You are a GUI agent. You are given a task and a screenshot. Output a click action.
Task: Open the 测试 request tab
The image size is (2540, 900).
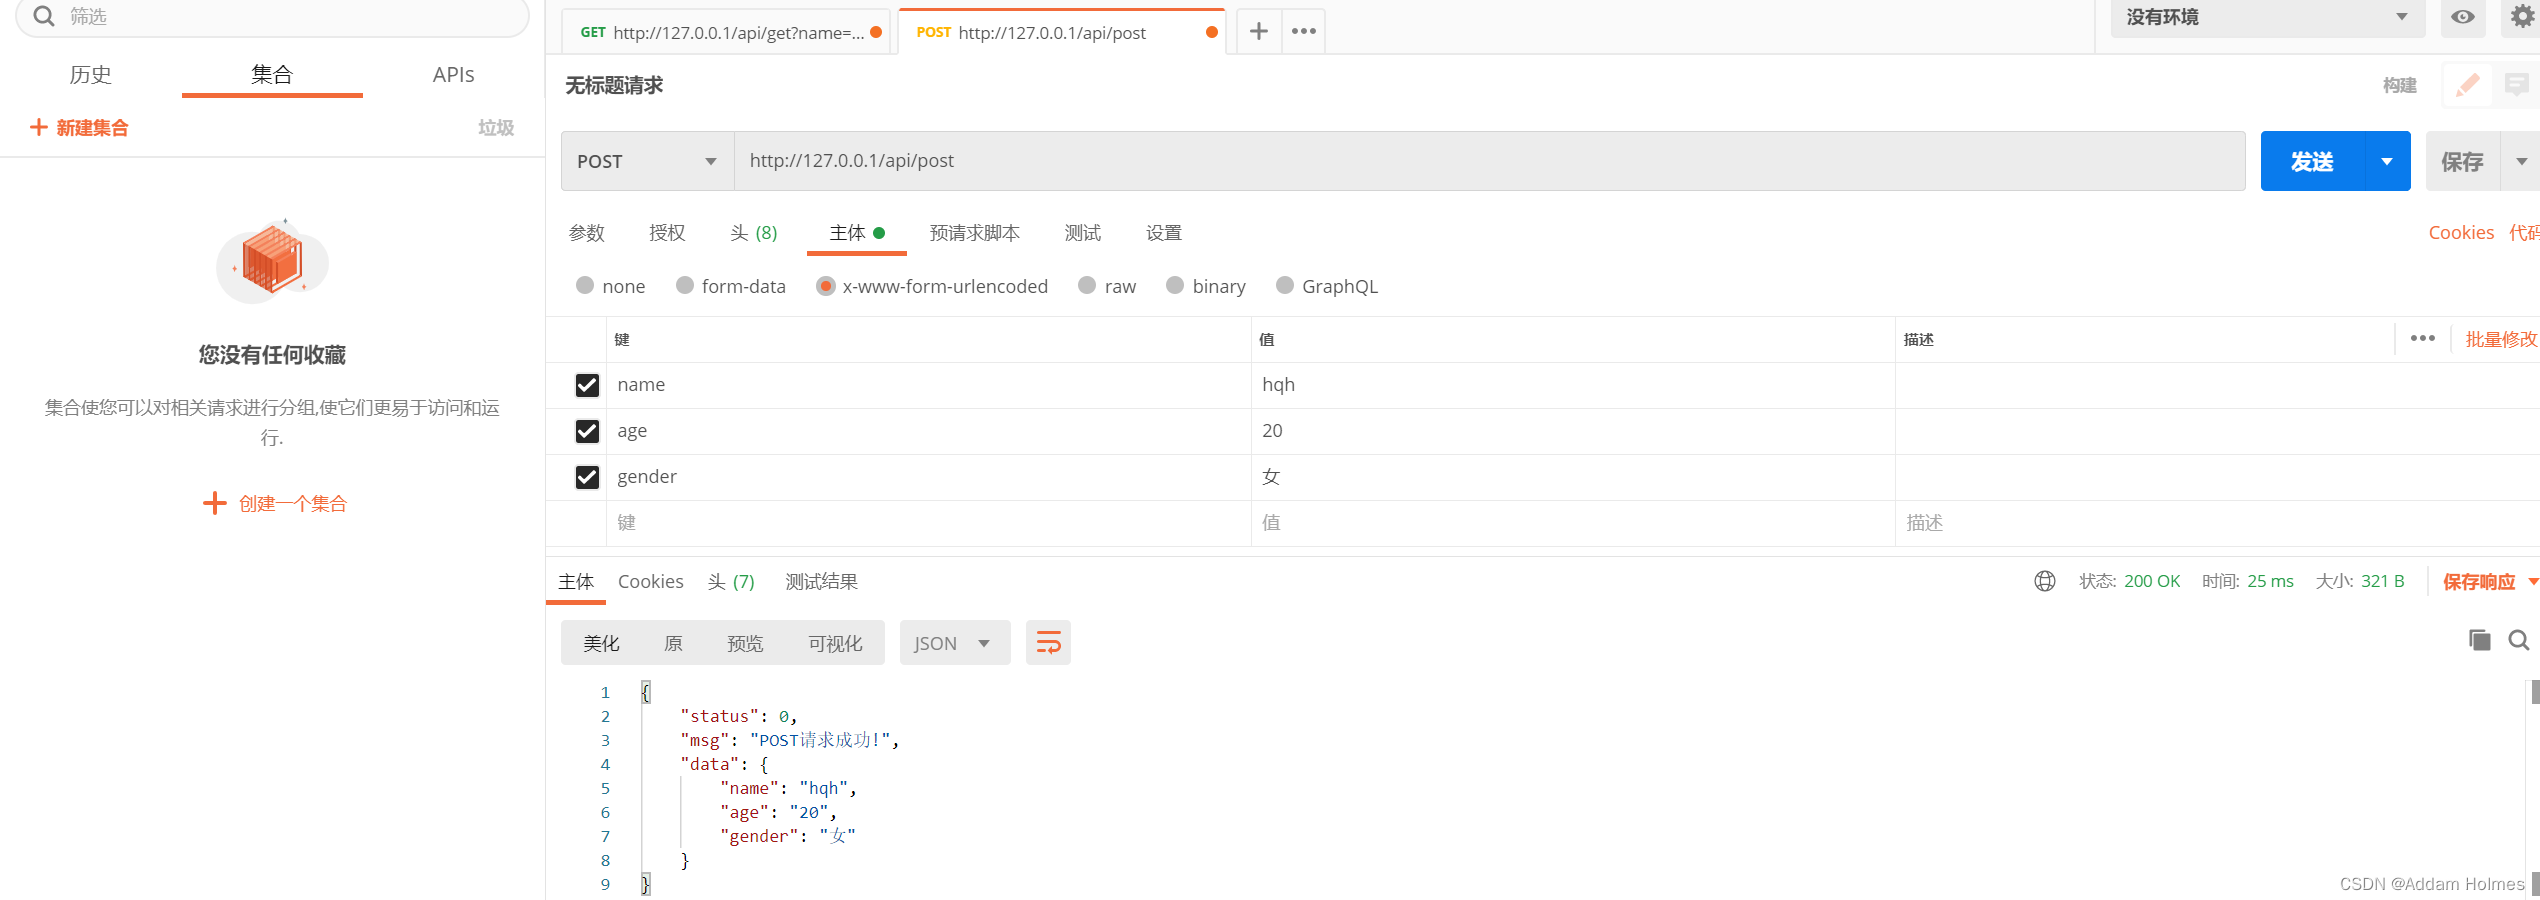1083,232
